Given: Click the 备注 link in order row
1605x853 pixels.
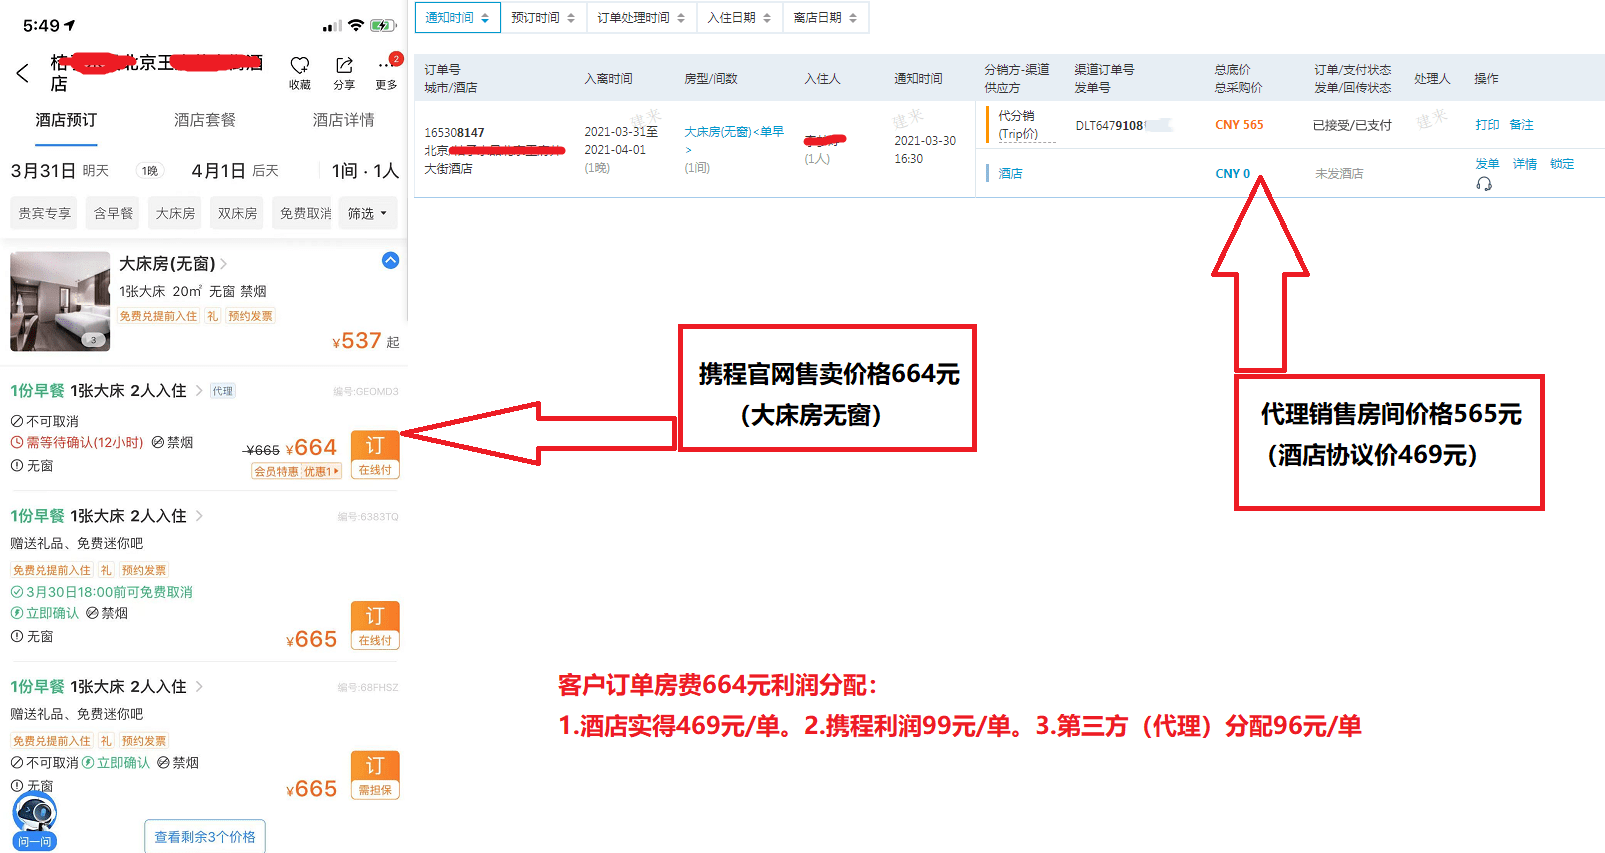Looking at the screenshot, I should pos(1521,125).
